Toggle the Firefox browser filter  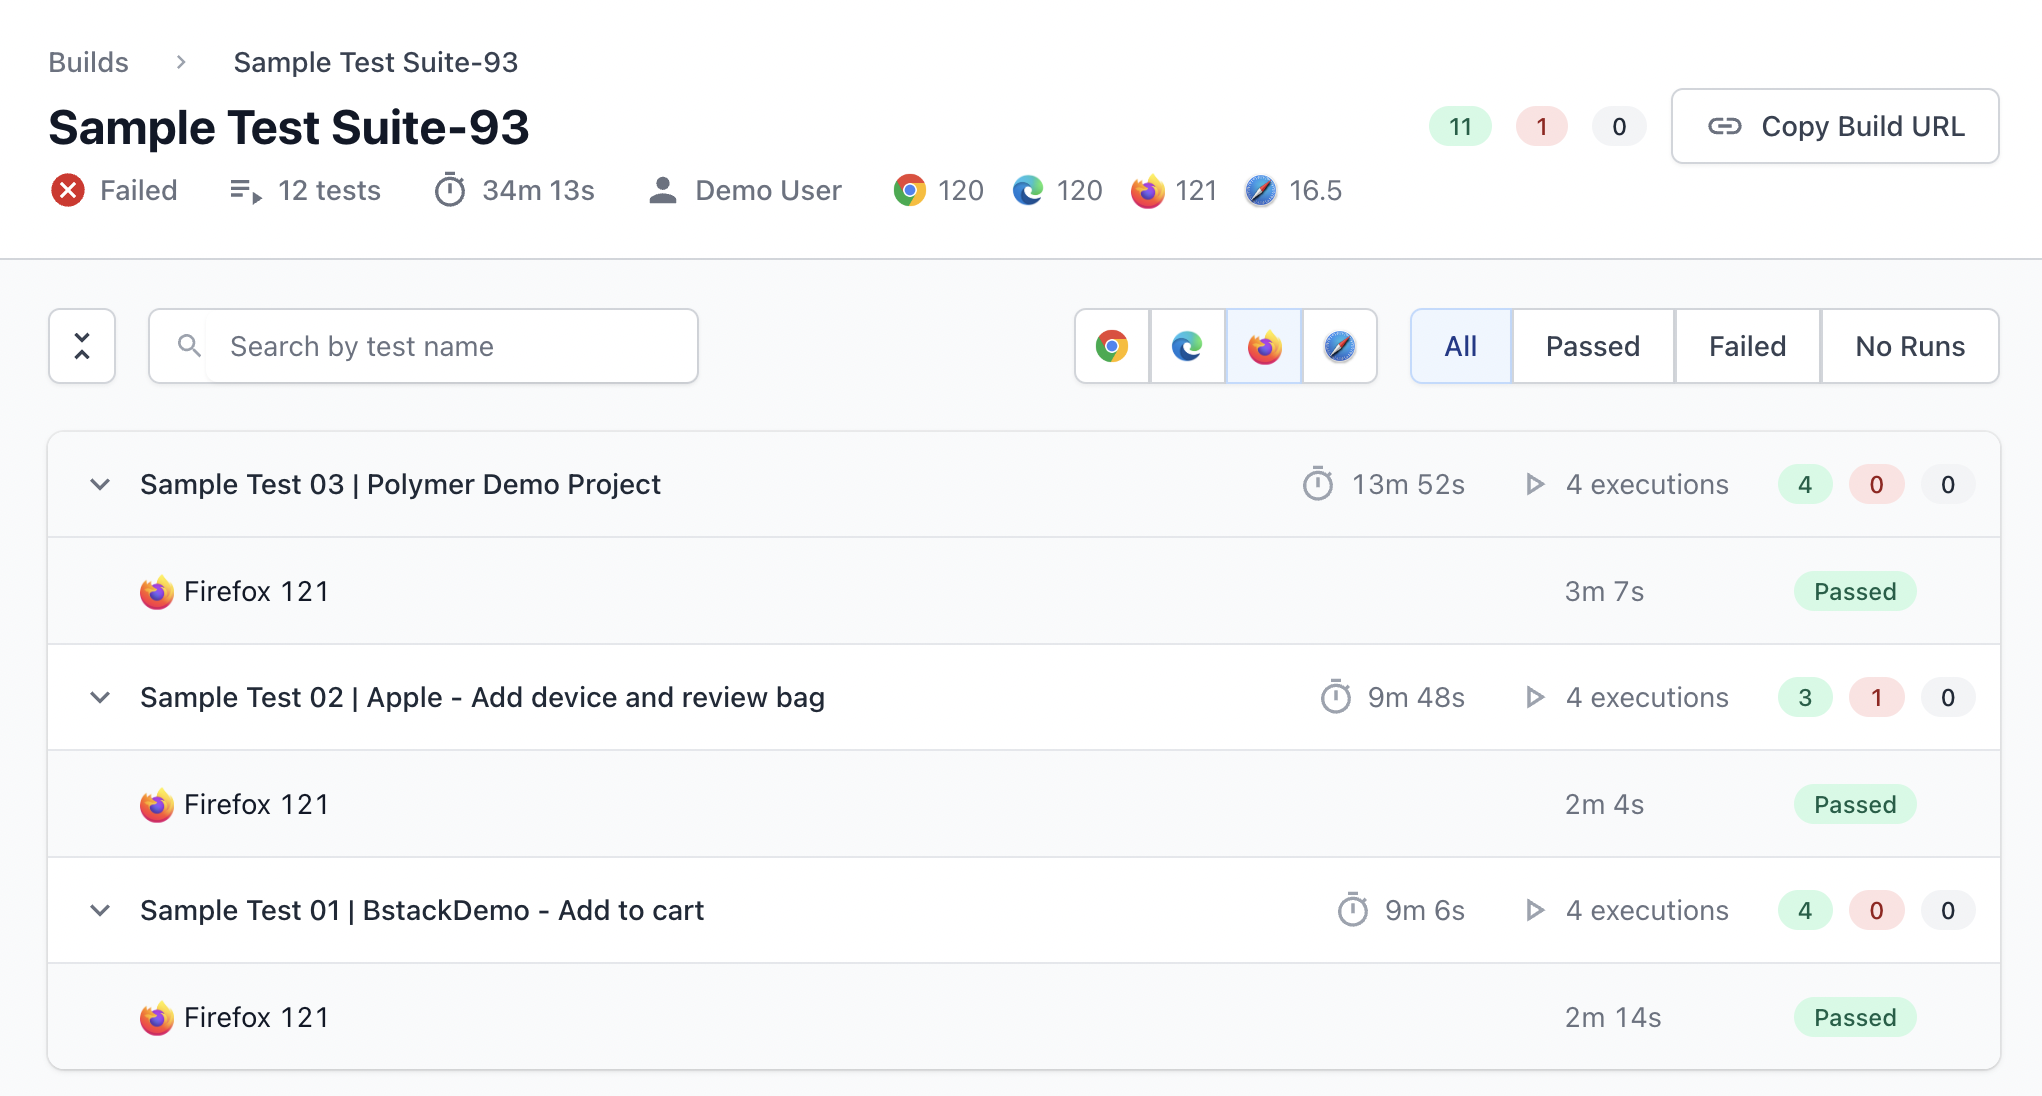pos(1264,346)
